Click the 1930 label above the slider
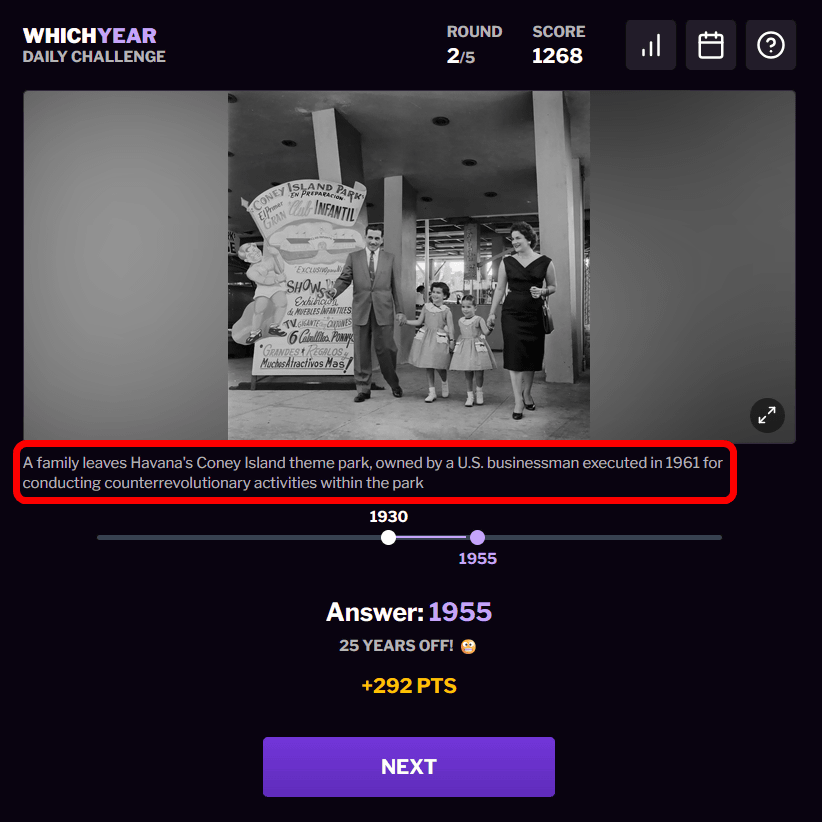822x822 pixels. [x=388, y=516]
